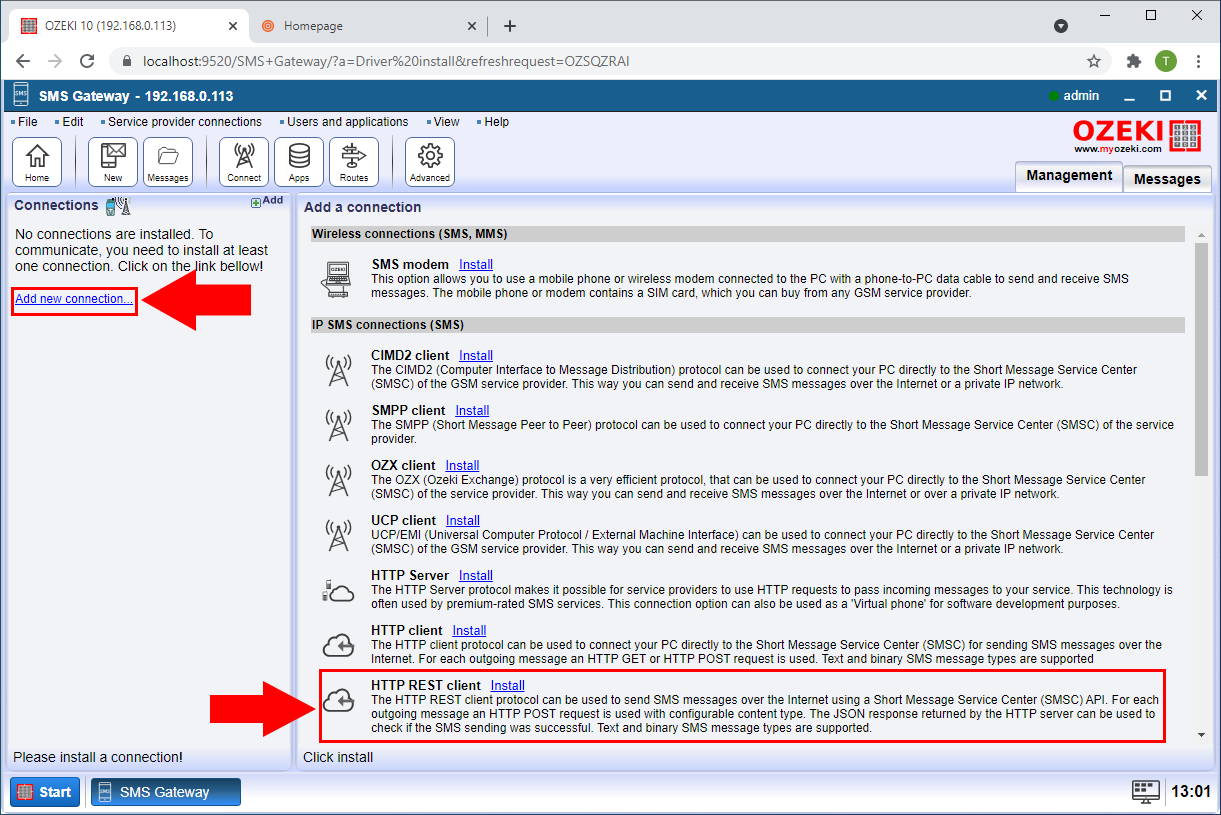This screenshot has height=815, width=1221.
Task: Click the green plus Add button in Connections
Action: 267,201
